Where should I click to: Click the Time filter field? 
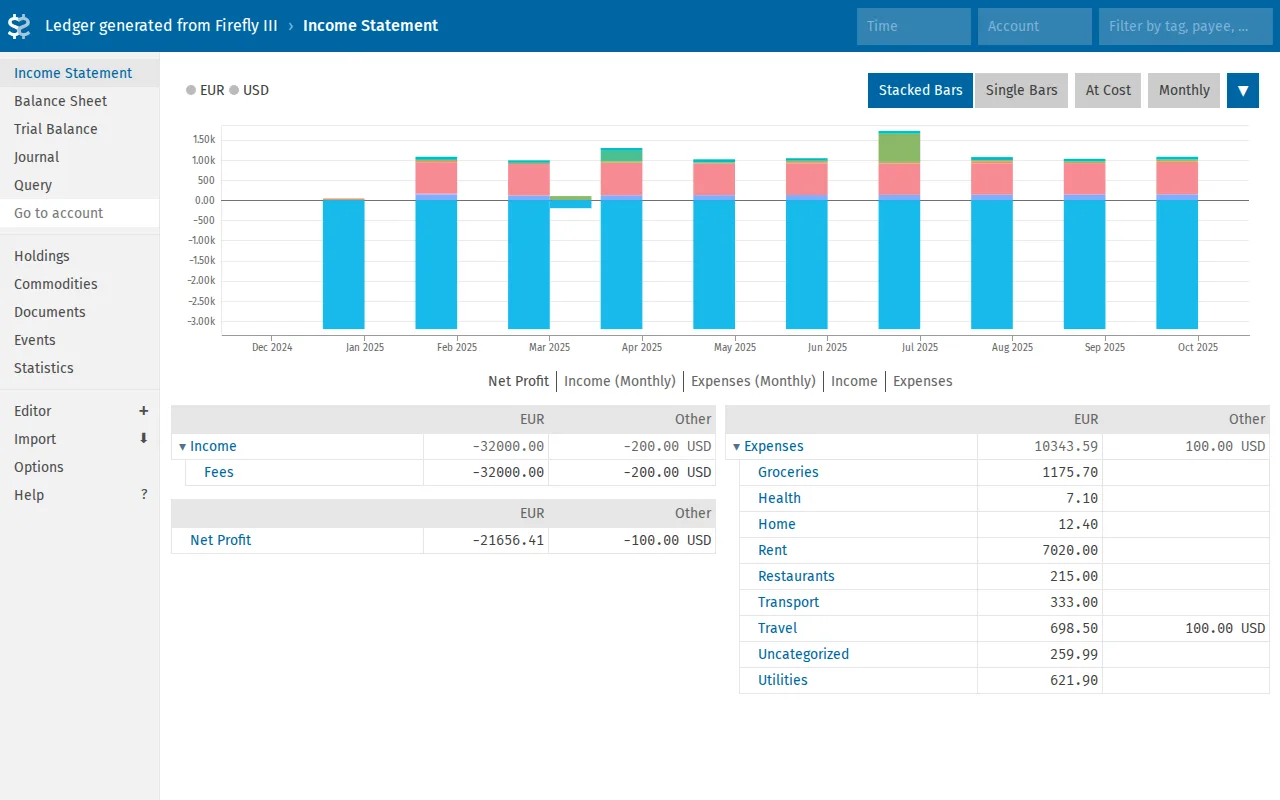pyautogui.click(x=914, y=26)
